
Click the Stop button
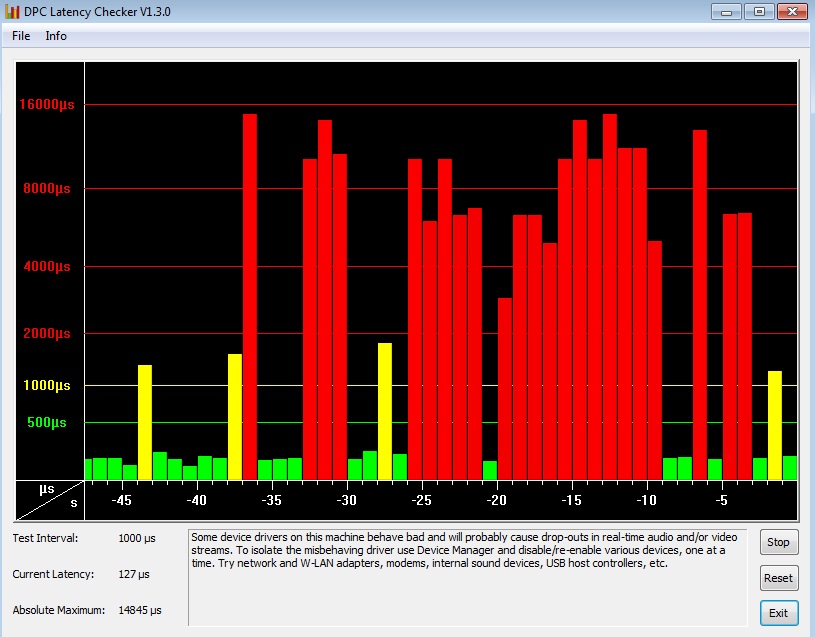coord(778,542)
